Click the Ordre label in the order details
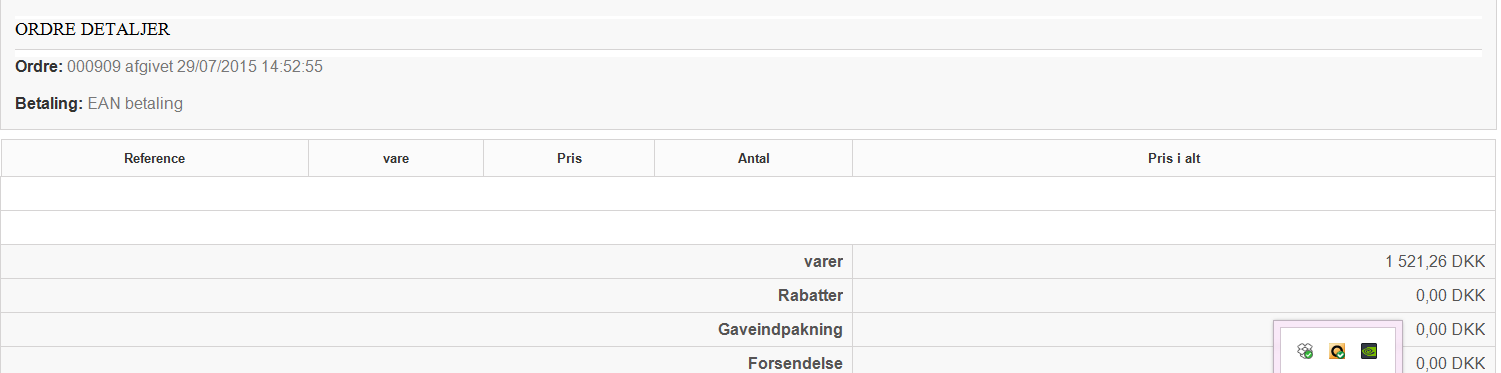Viewport: 1501px width, 373px height. pos(39,67)
